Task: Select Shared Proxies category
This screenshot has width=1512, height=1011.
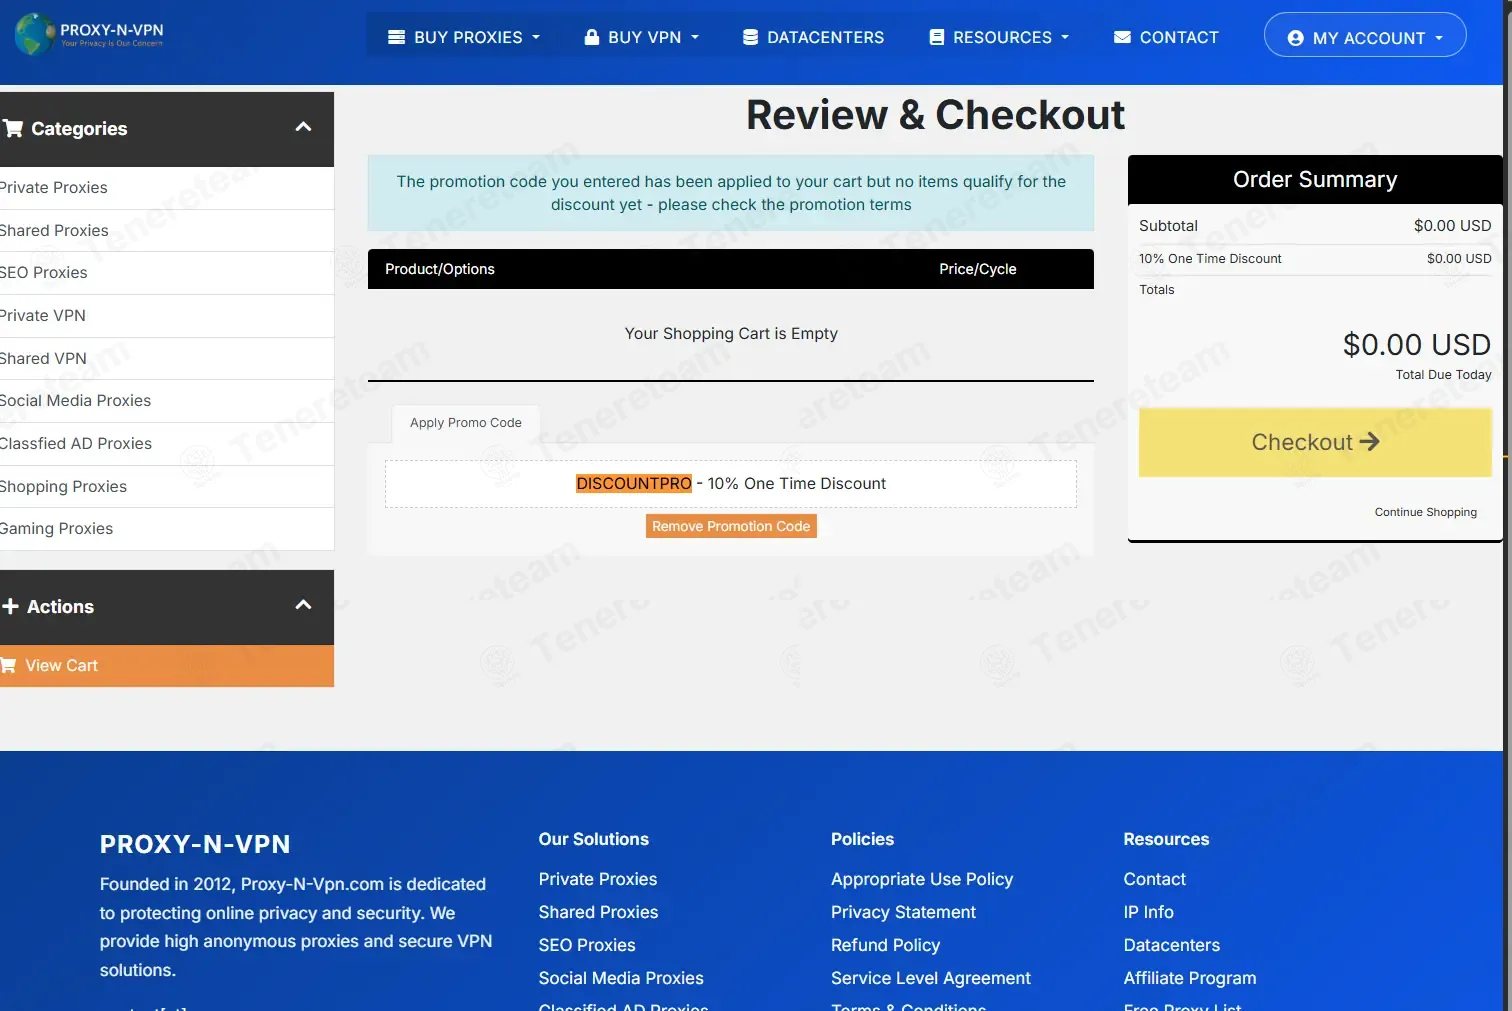Action: coord(167,231)
